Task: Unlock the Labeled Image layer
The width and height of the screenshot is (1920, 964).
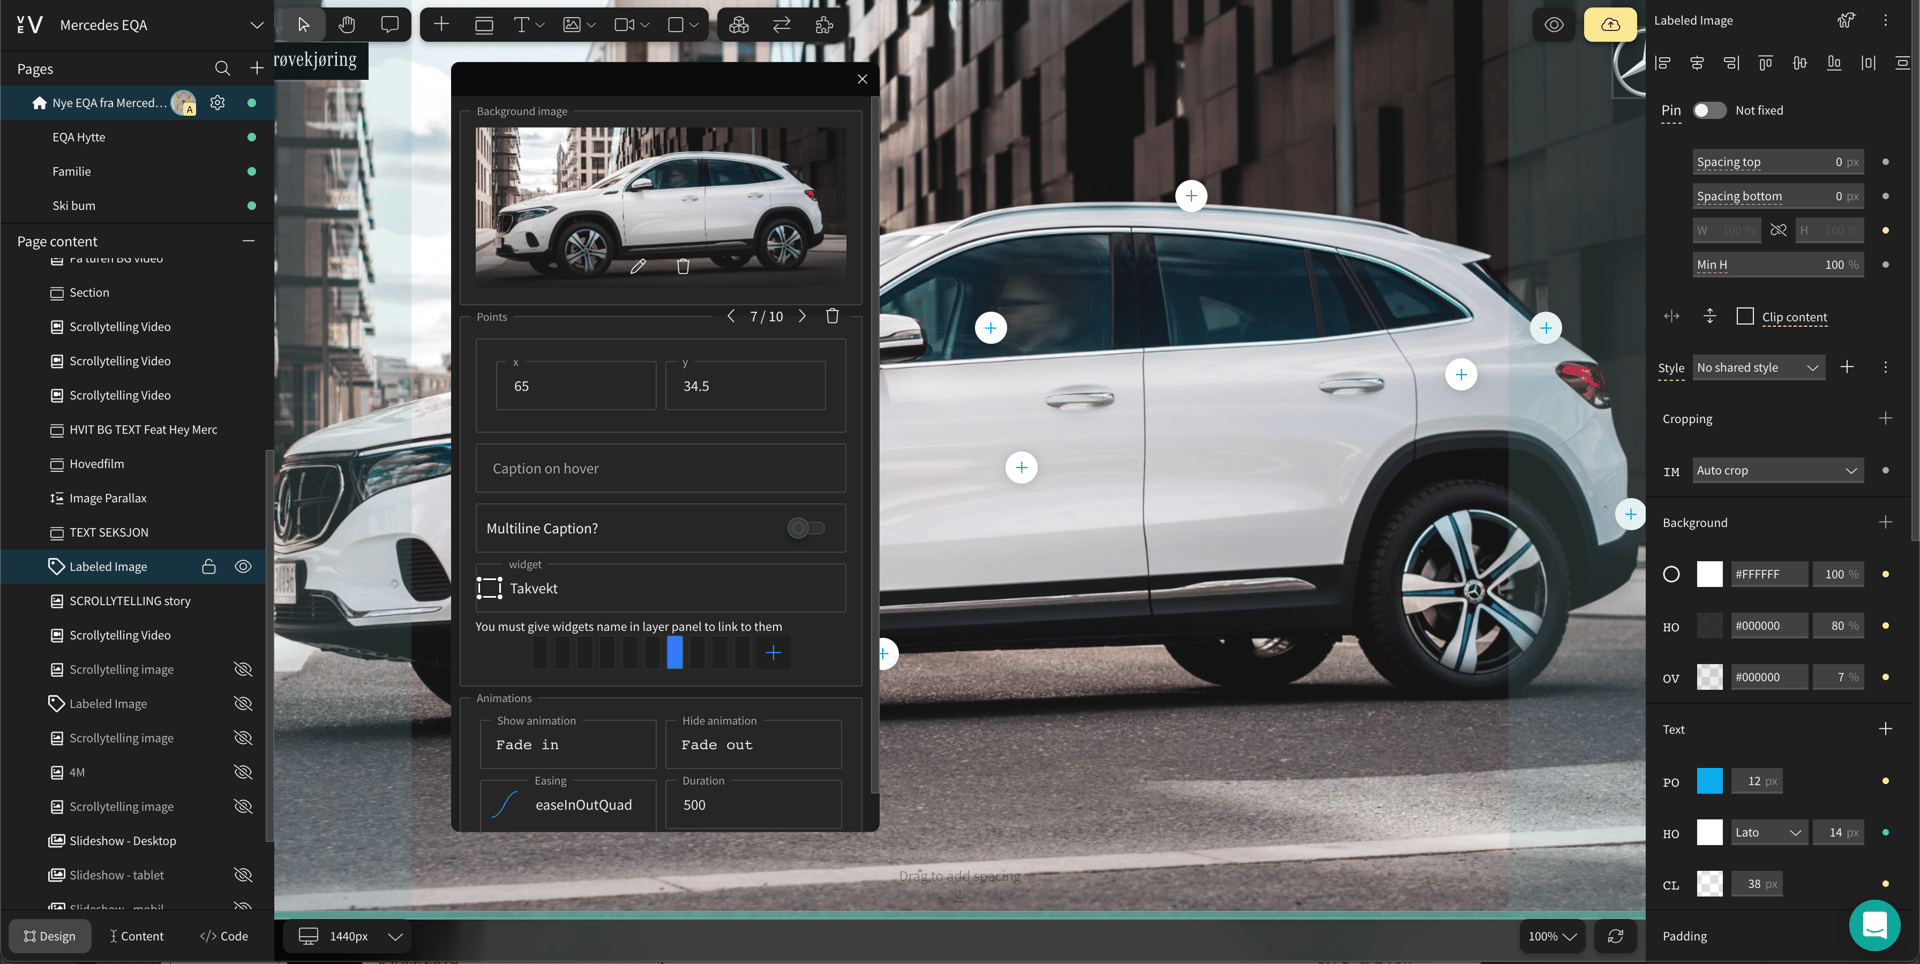Action: pyautogui.click(x=209, y=567)
